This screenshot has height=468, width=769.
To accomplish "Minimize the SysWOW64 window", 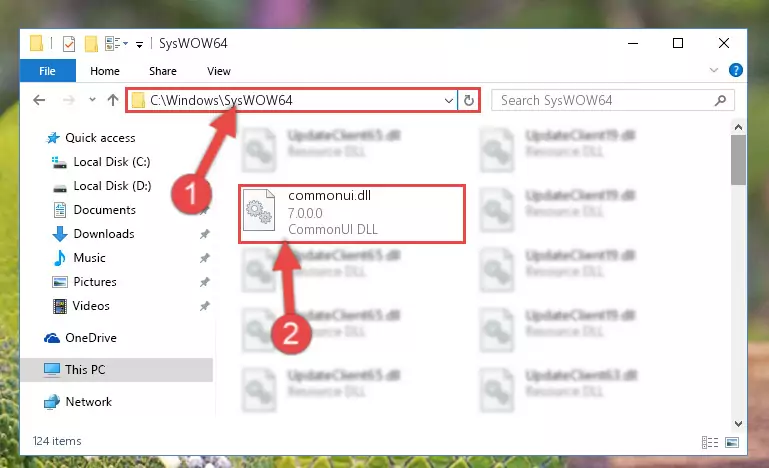I will [x=633, y=43].
